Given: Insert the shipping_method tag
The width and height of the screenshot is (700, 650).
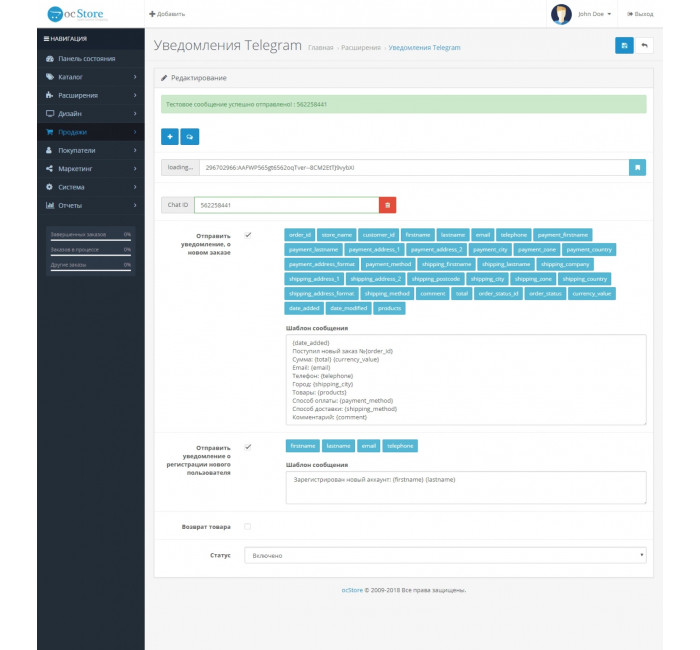Looking at the screenshot, I should click(x=387, y=294).
